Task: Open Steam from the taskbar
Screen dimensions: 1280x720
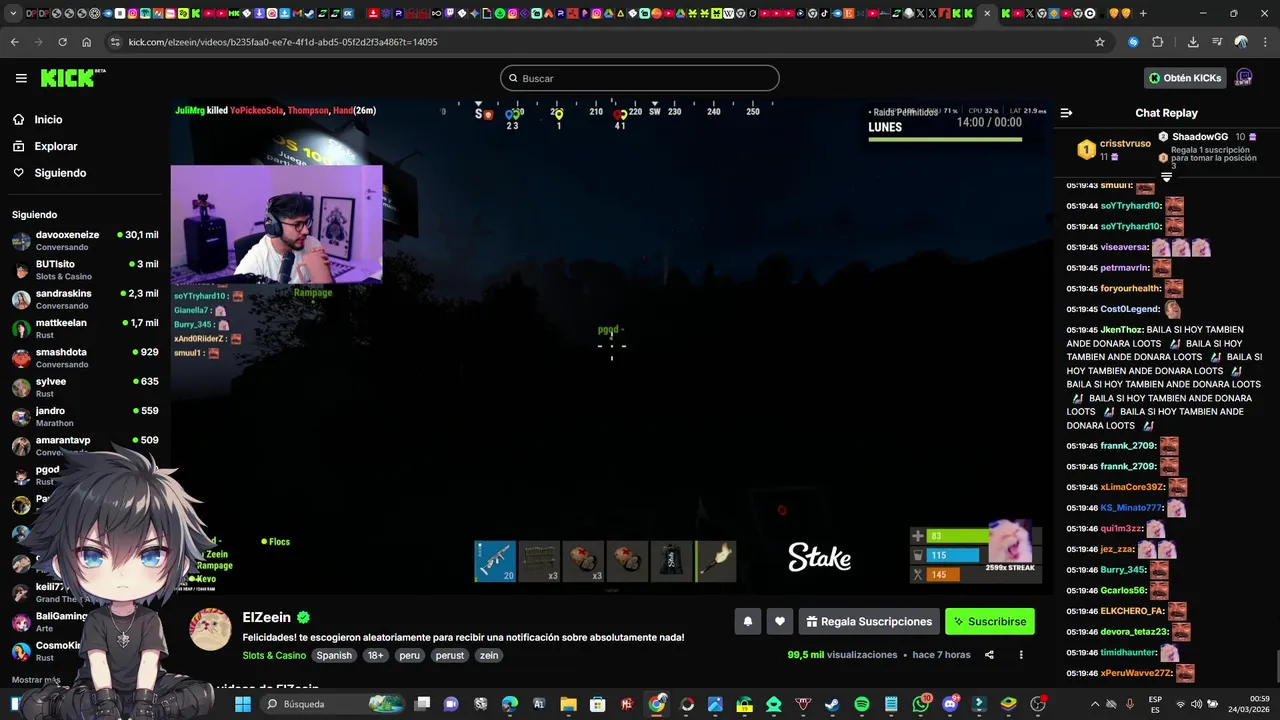Action: [x=832, y=704]
